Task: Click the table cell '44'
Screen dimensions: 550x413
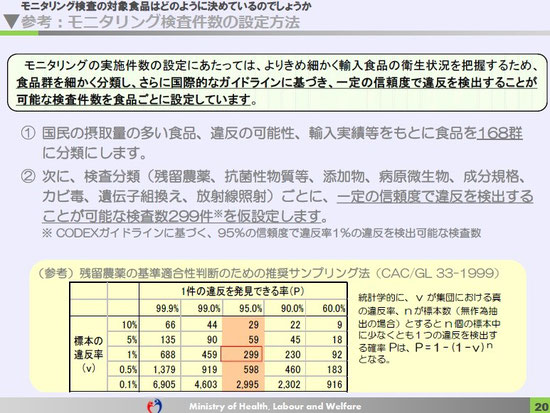Action: click(212, 325)
